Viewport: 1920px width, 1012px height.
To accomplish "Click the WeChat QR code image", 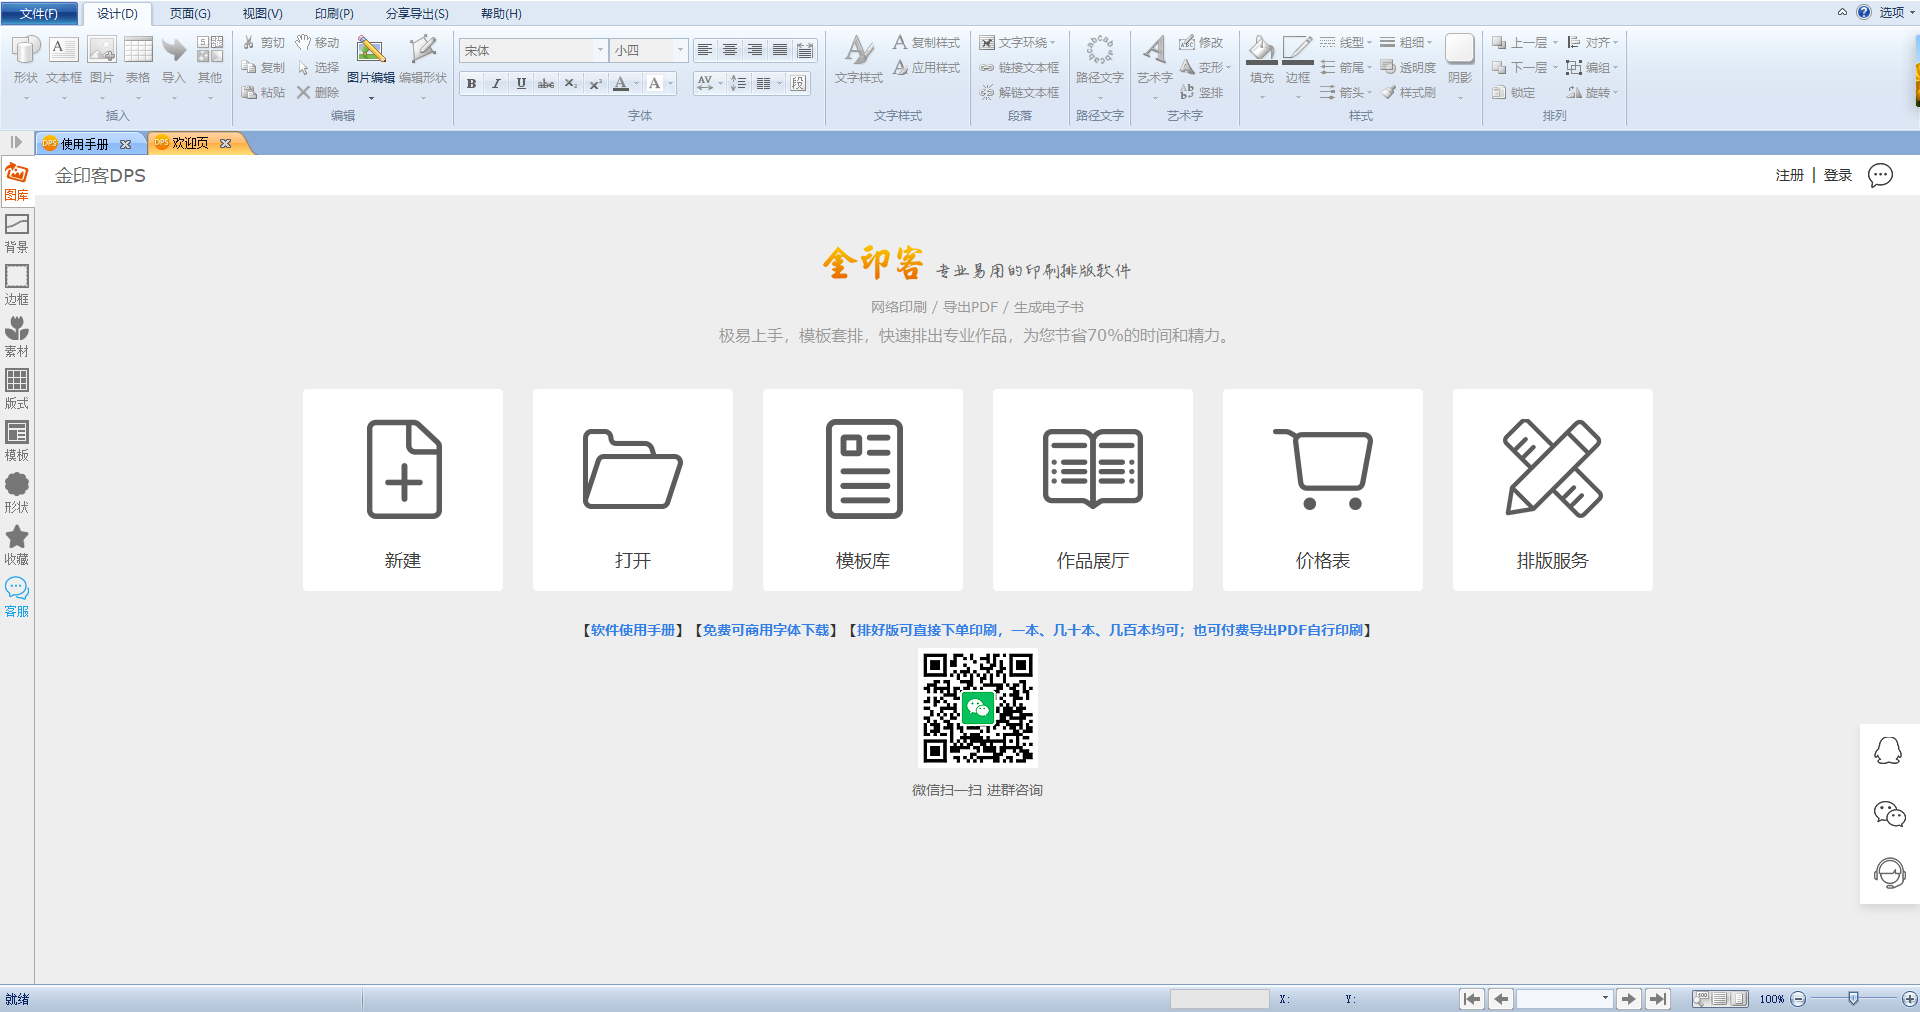I will (x=978, y=707).
